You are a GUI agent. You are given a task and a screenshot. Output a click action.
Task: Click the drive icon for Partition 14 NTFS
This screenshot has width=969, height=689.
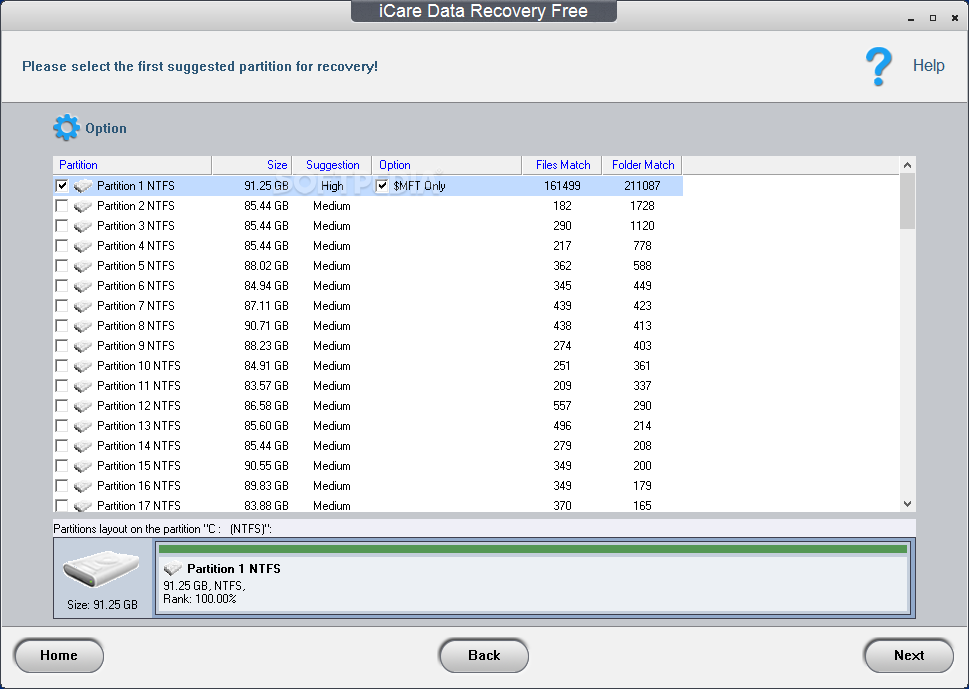(83, 446)
